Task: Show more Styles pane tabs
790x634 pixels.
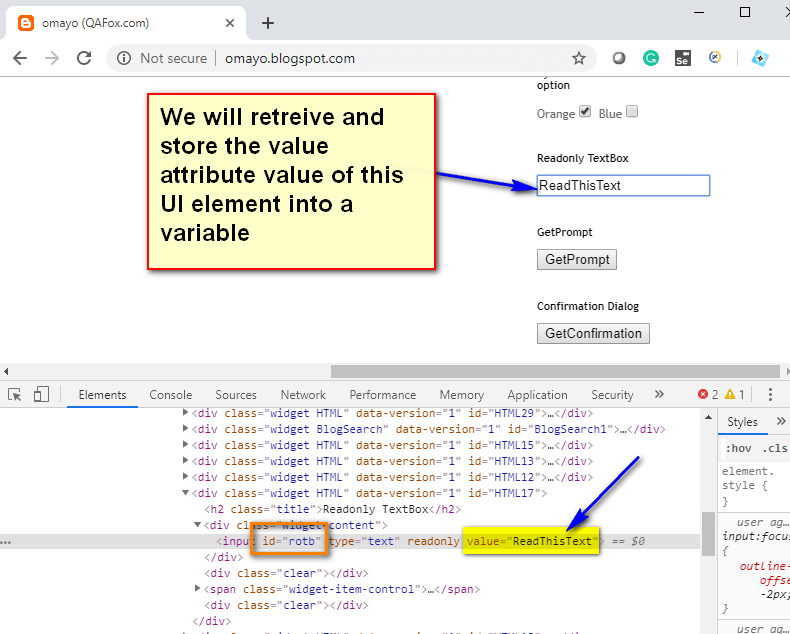Action: click(781, 421)
